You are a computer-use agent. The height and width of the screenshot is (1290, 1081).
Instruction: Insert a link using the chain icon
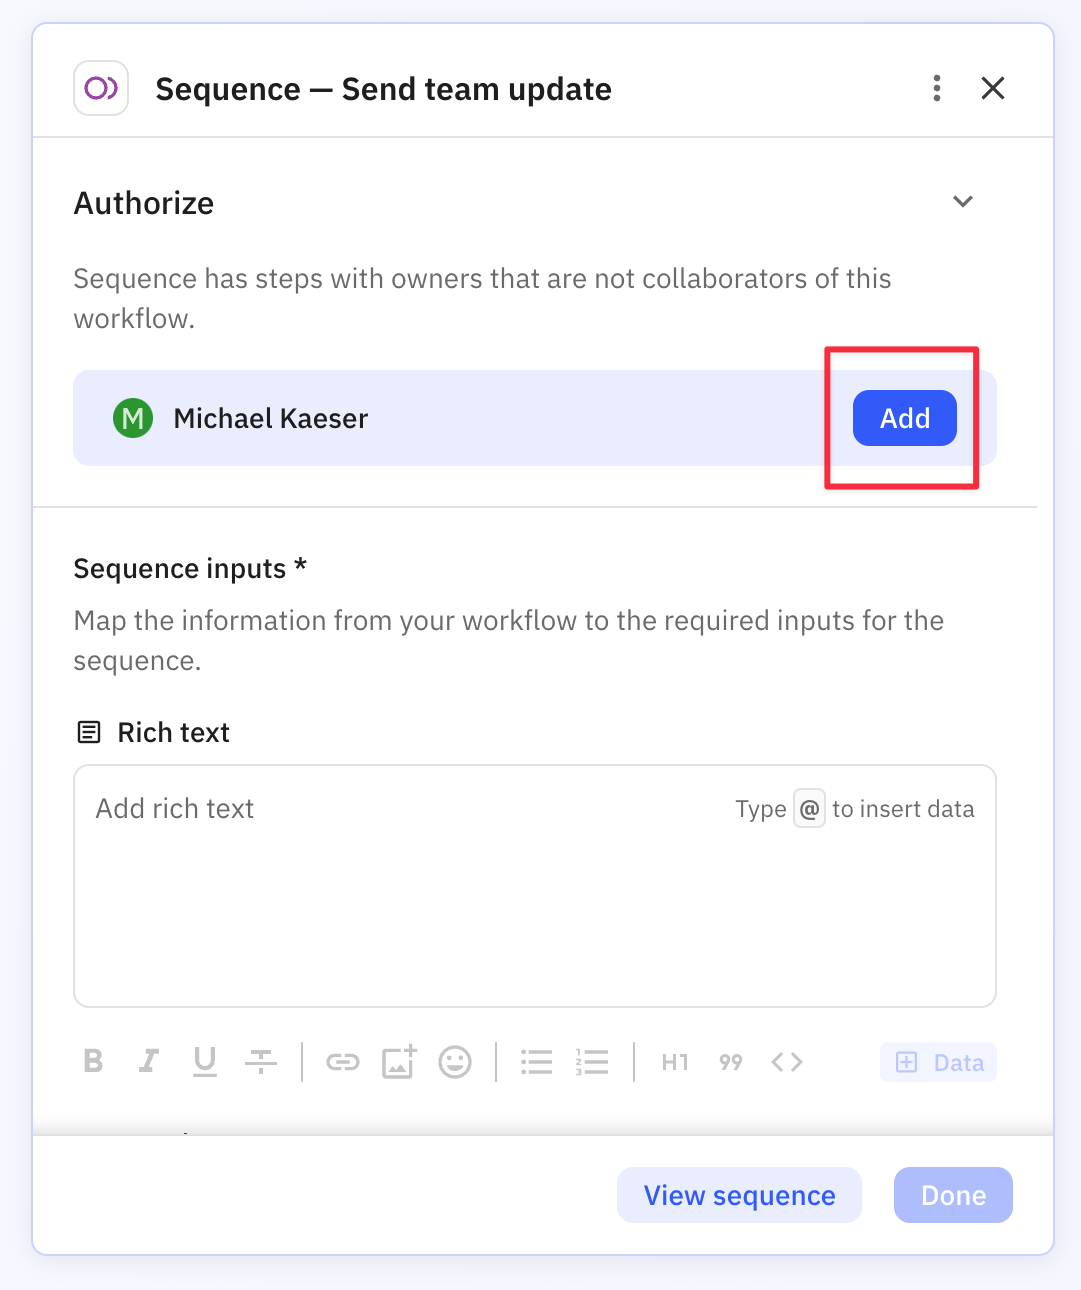343,1062
